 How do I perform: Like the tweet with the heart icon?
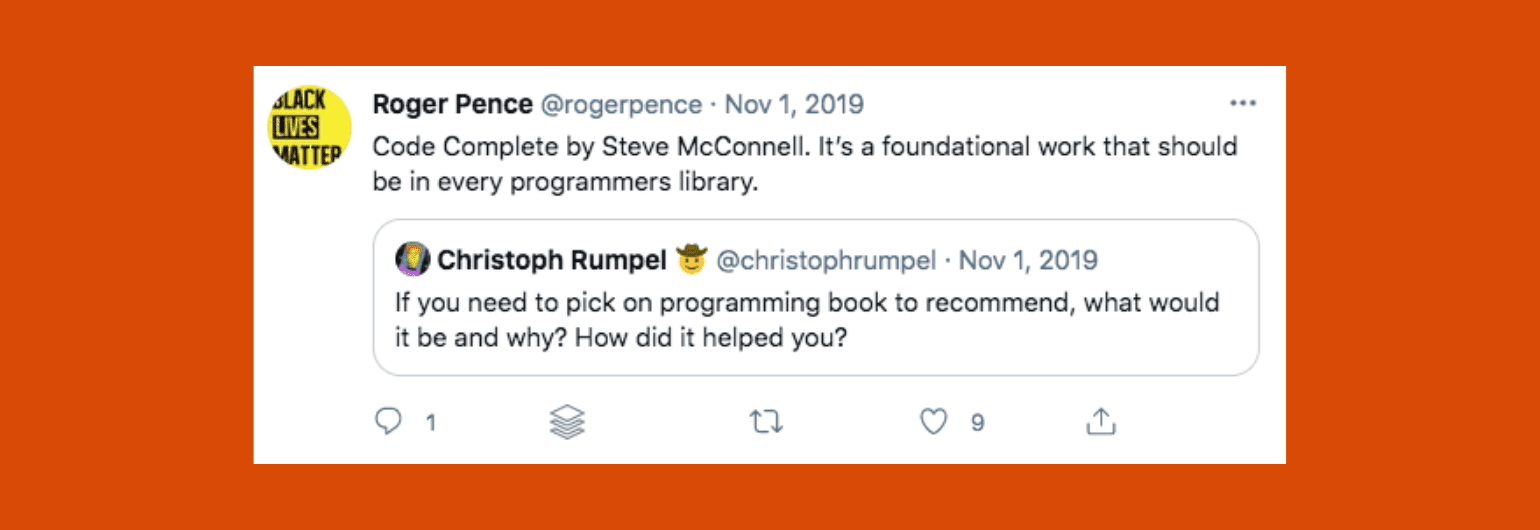[x=933, y=423]
